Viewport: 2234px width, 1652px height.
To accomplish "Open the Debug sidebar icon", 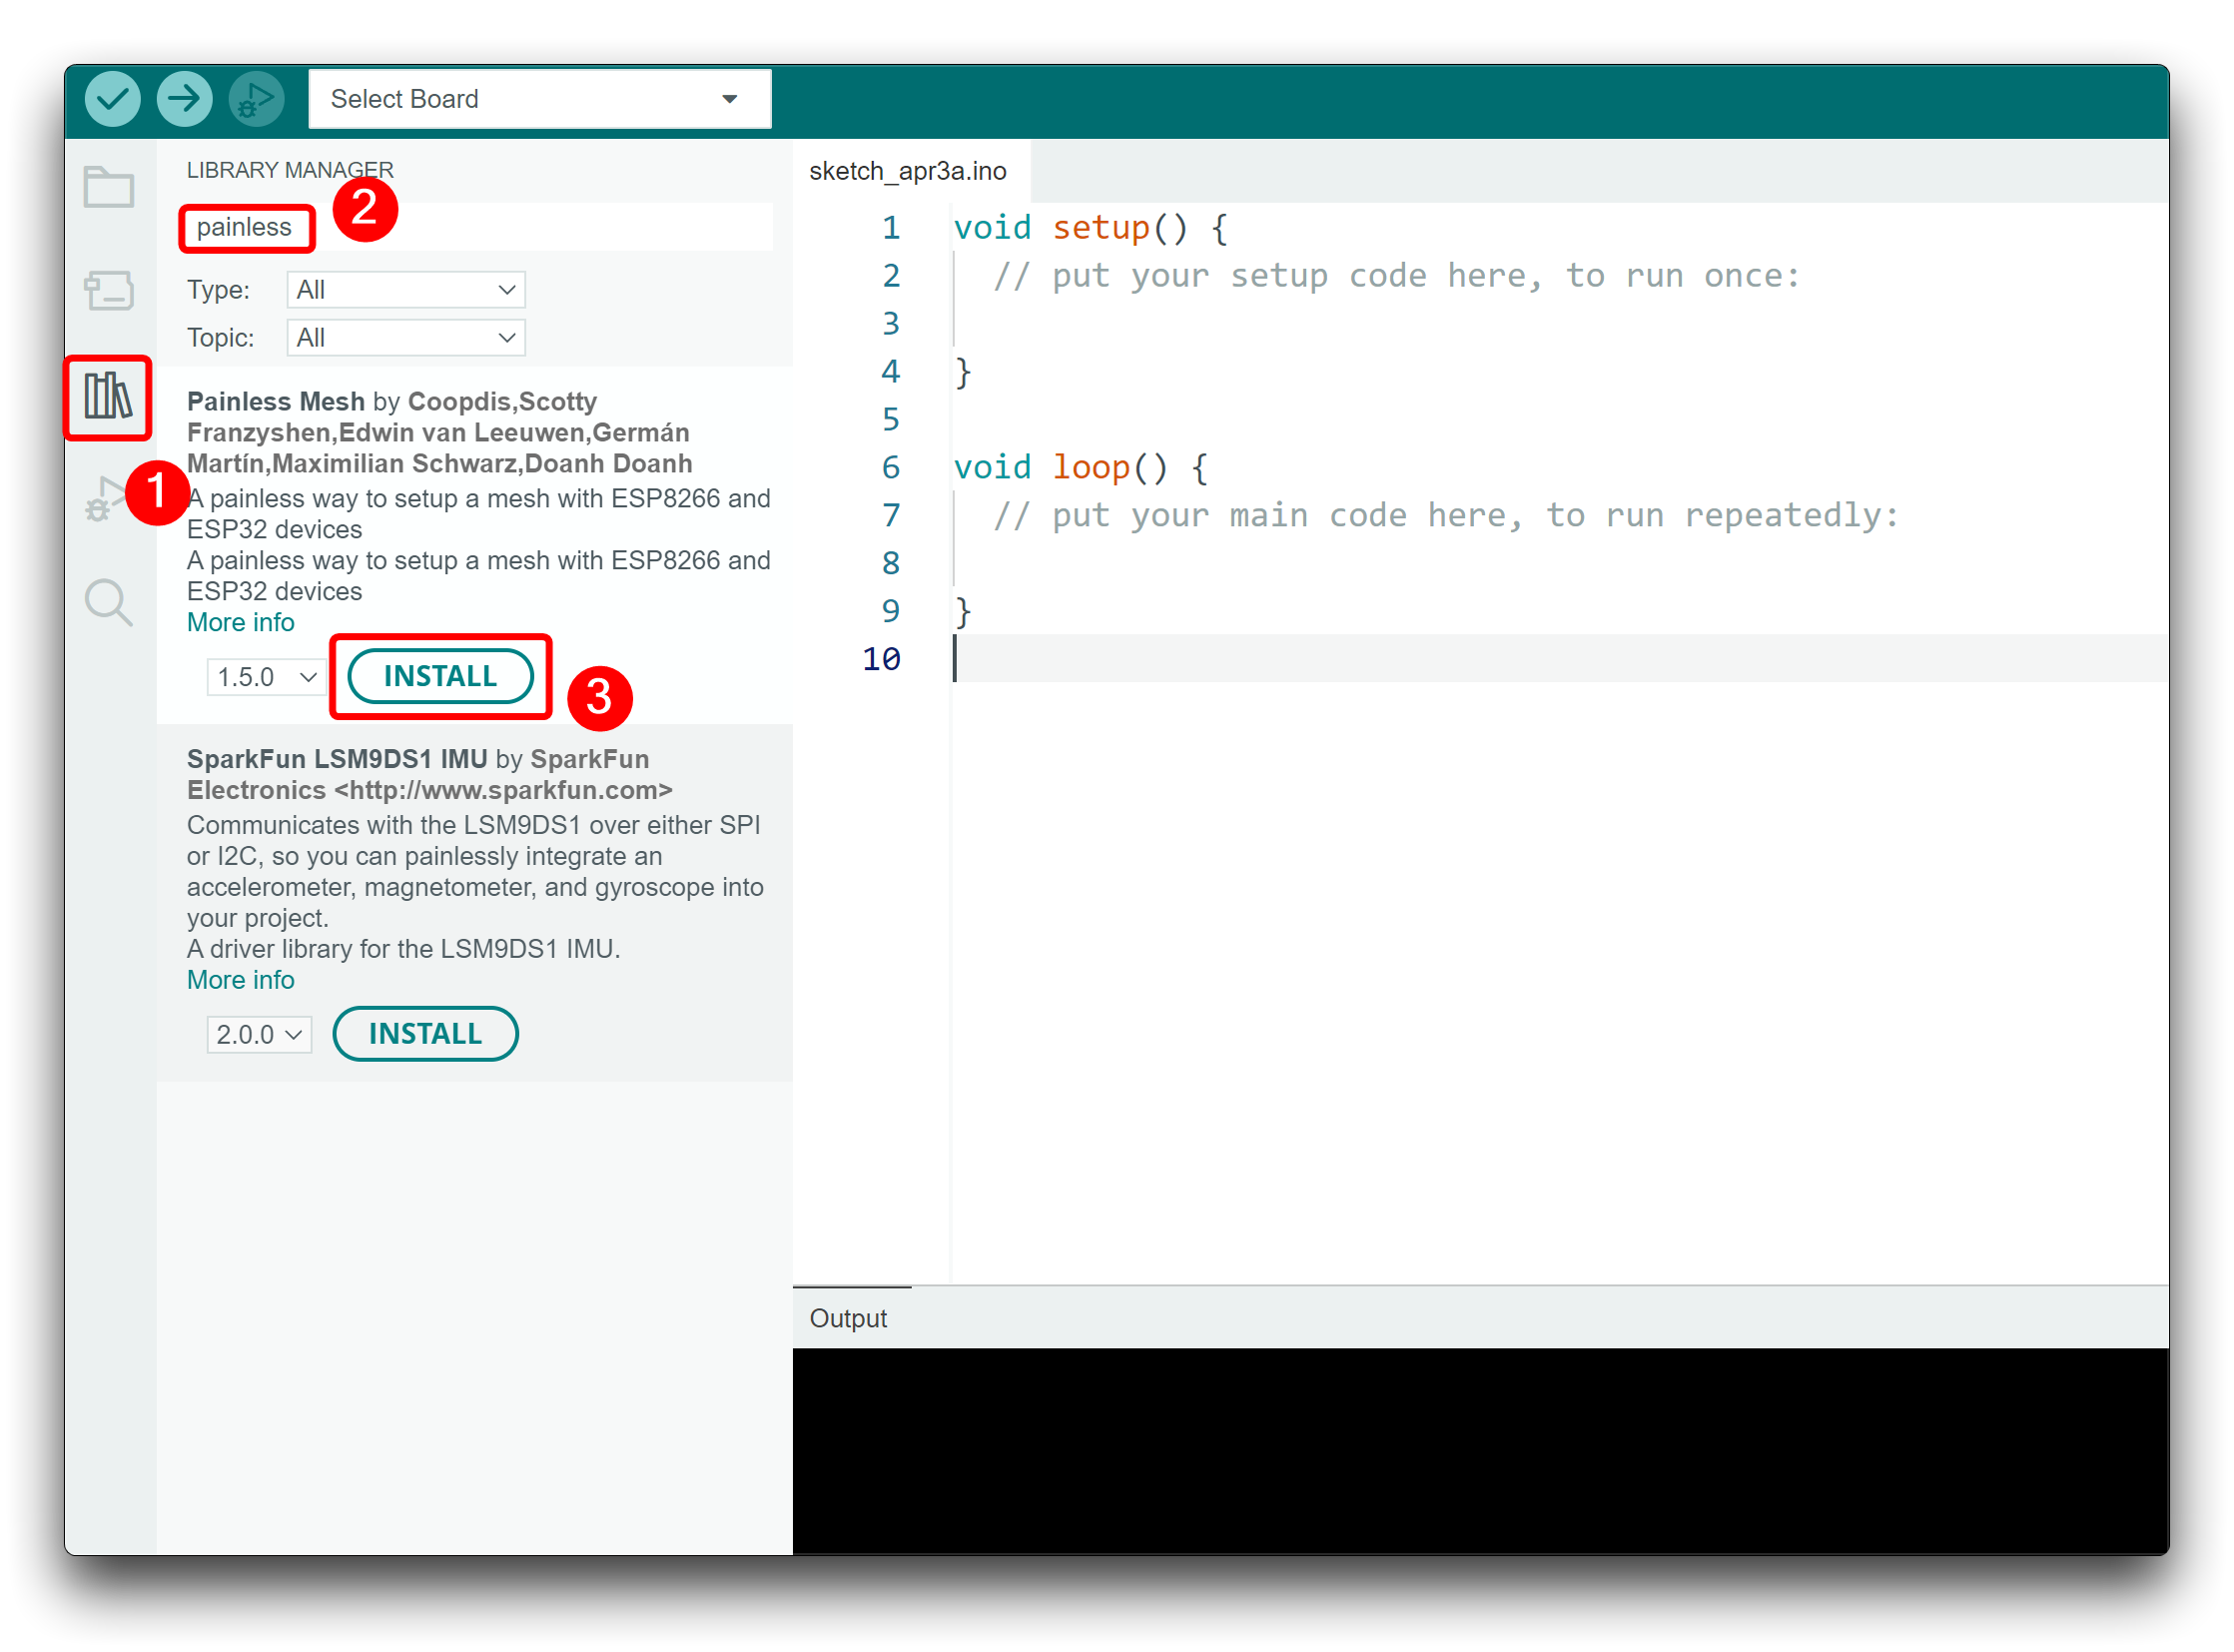I will click(104, 498).
